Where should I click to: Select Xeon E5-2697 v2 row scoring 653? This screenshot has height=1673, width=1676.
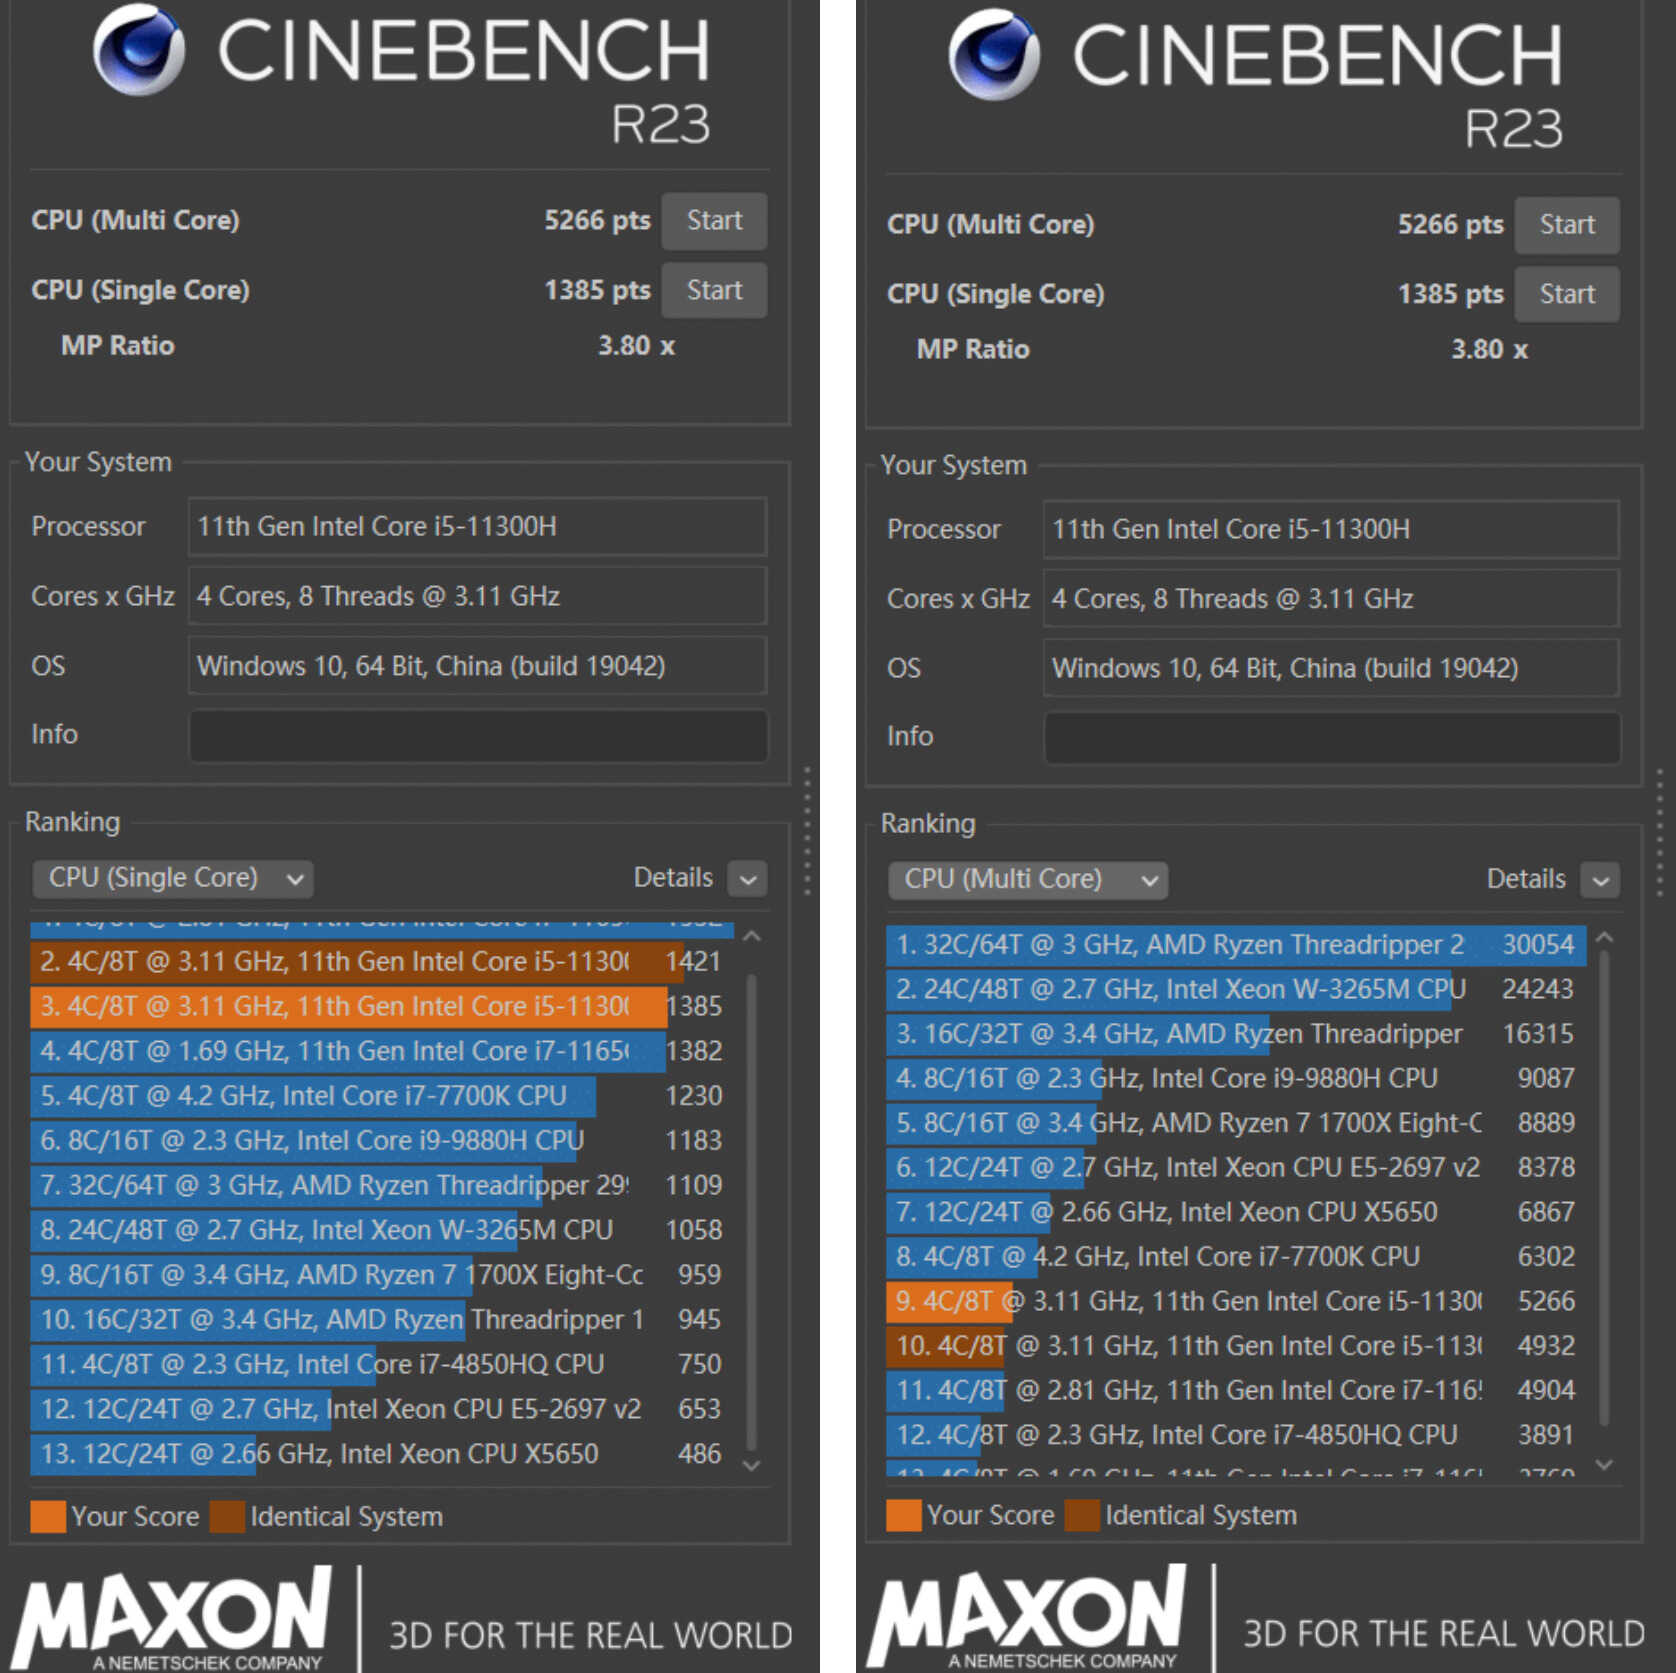[382, 1410]
